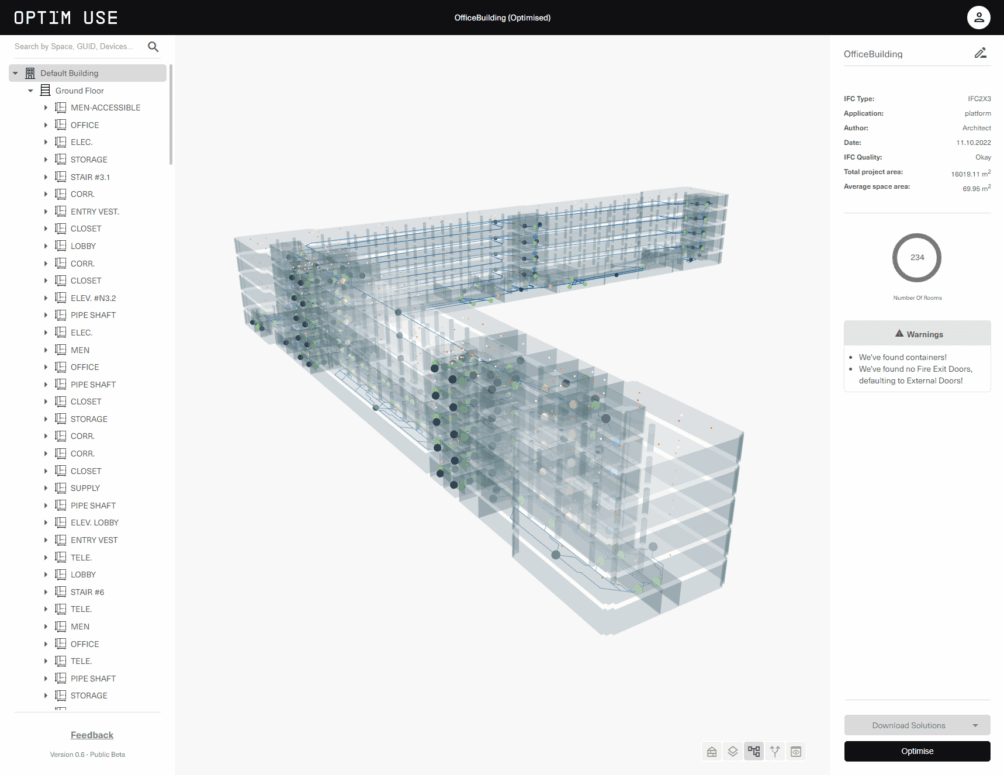Click the fork-shaped routing arrows icon
This screenshot has width=1004, height=775.
coord(775,751)
